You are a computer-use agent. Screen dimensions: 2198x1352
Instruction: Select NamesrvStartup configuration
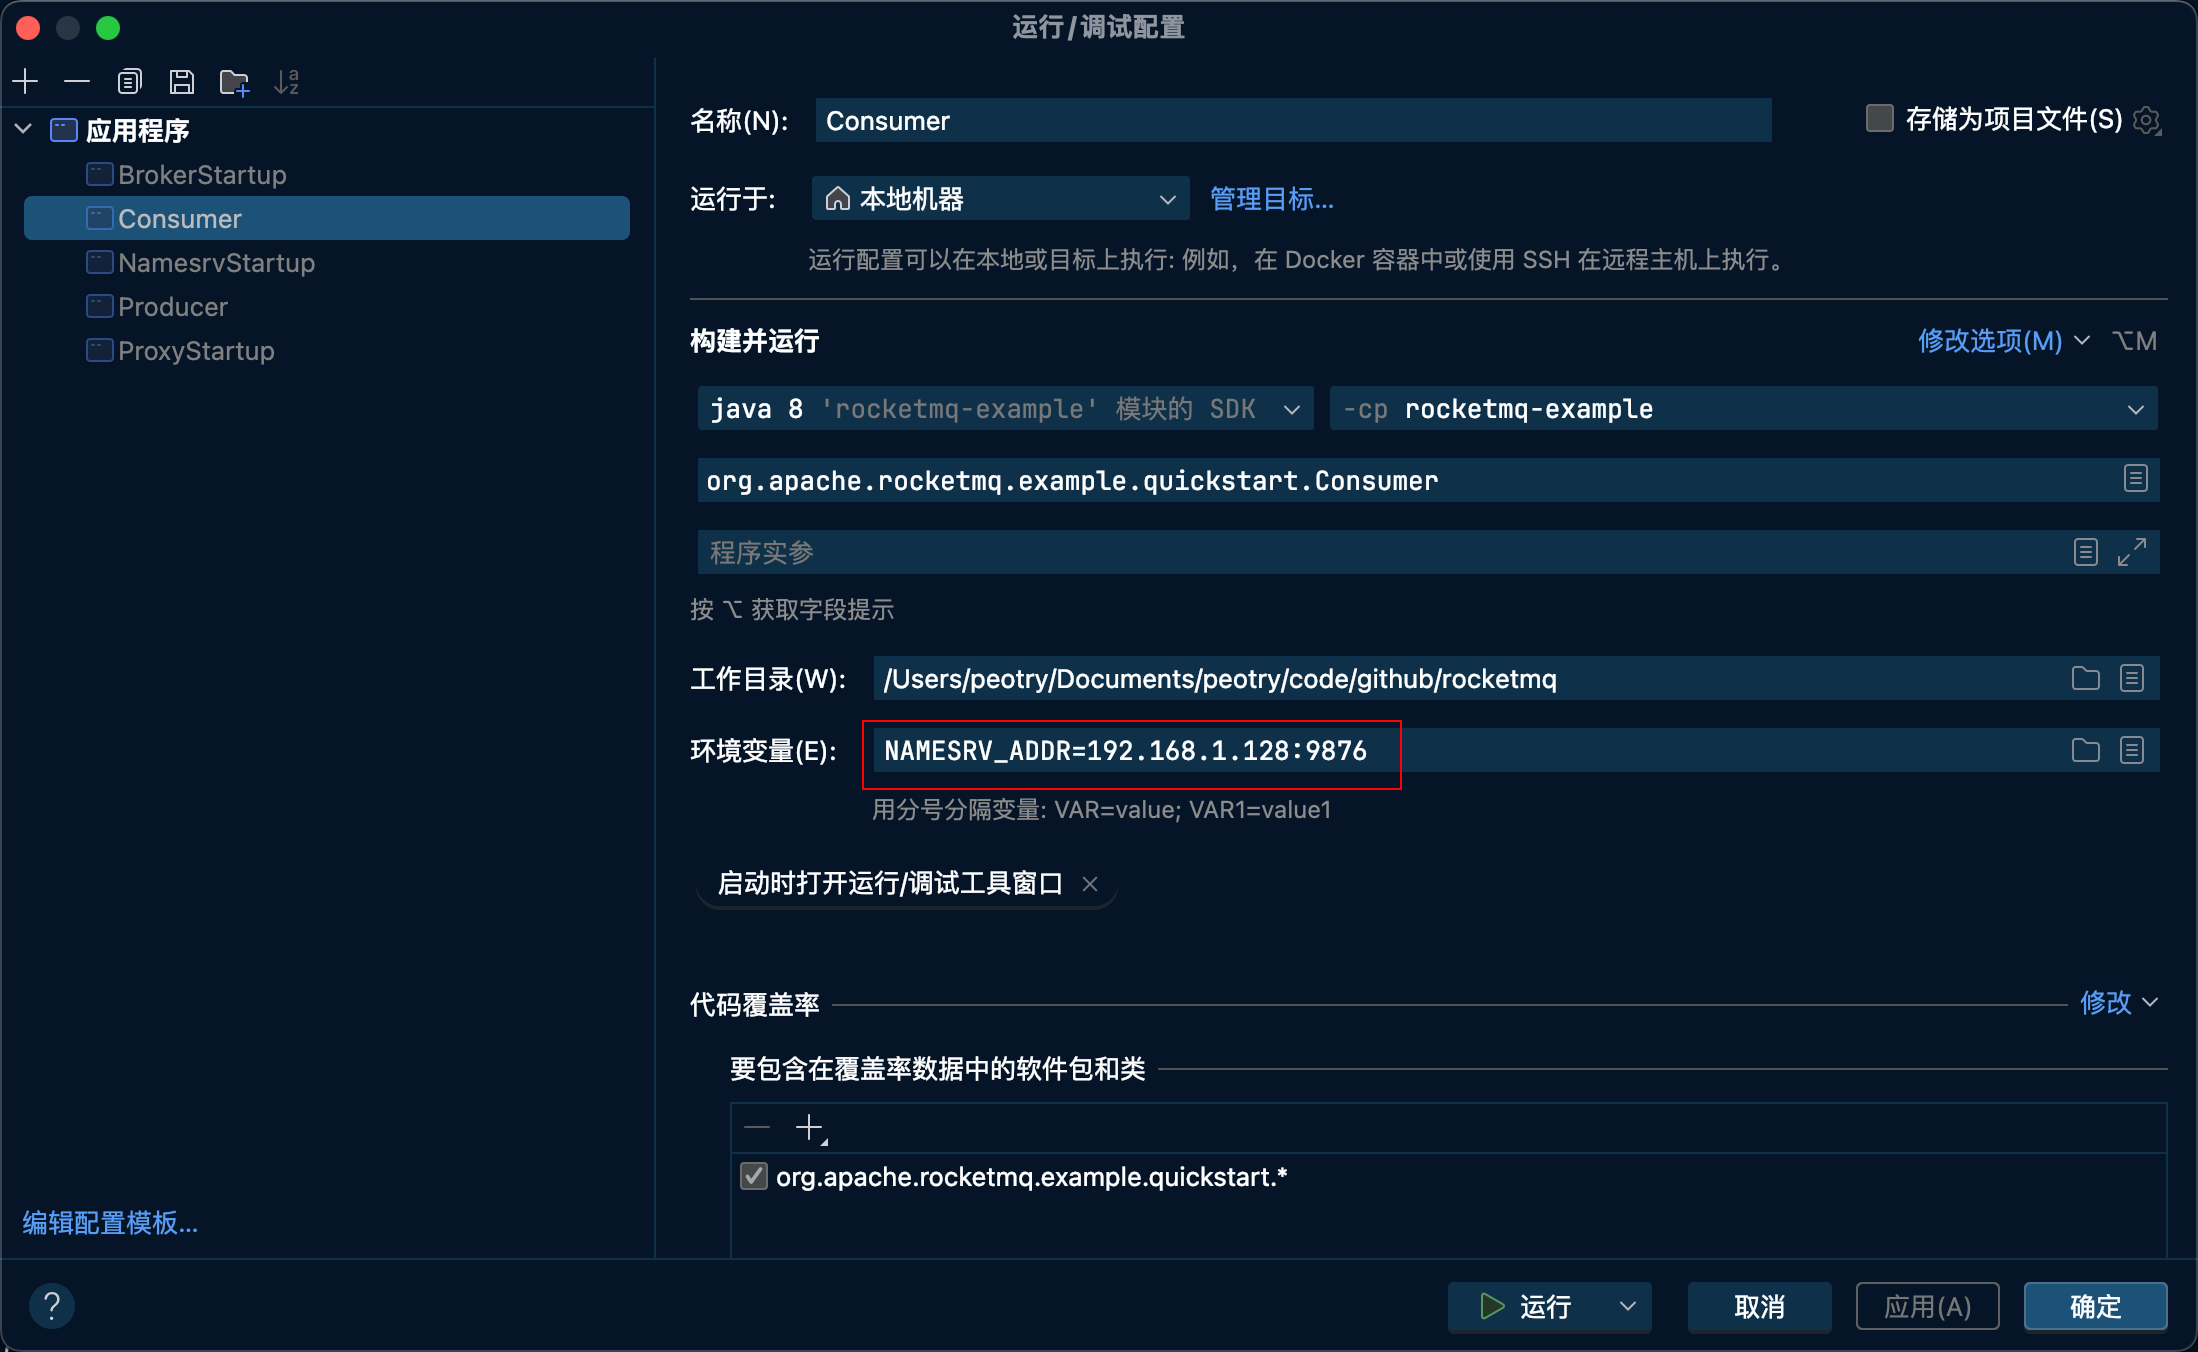[x=216, y=263]
